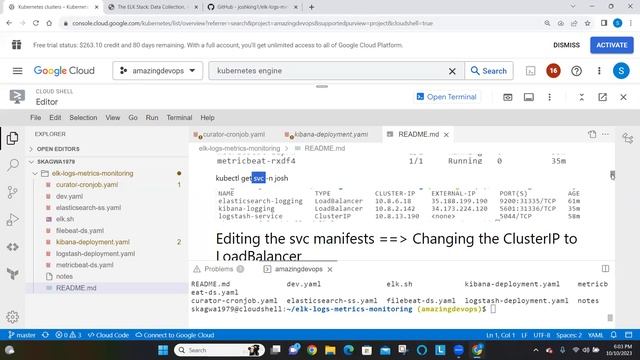Synchronize changes in status bar

pyautogui.click(x=45, y=335)
